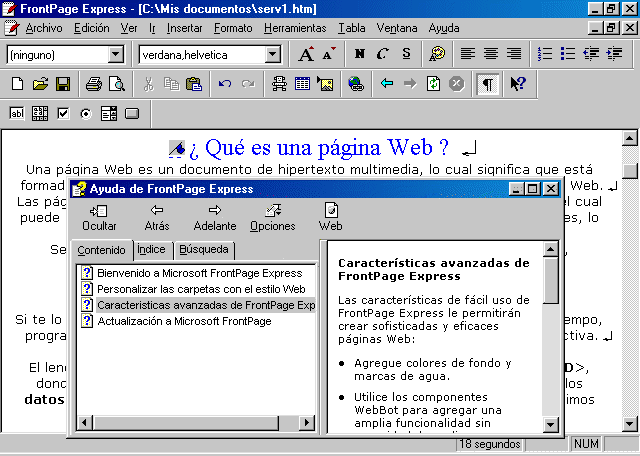Viewport: 640px width, 456px height.
Task: Open Opciones in the Help toolbar
Action: coord(273,218)
